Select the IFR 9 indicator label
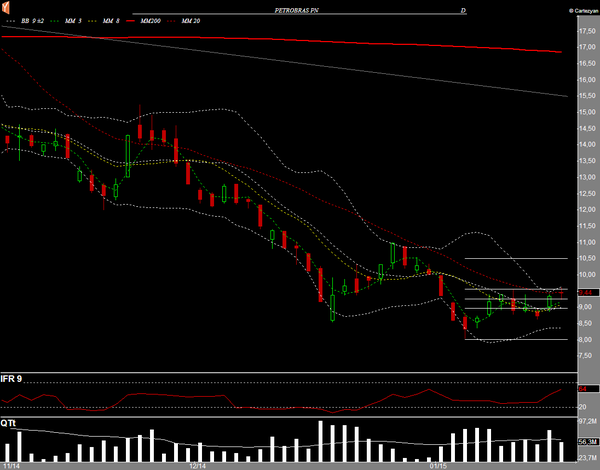600x470 pixels. pyautogui.click(x=13, y=380)
